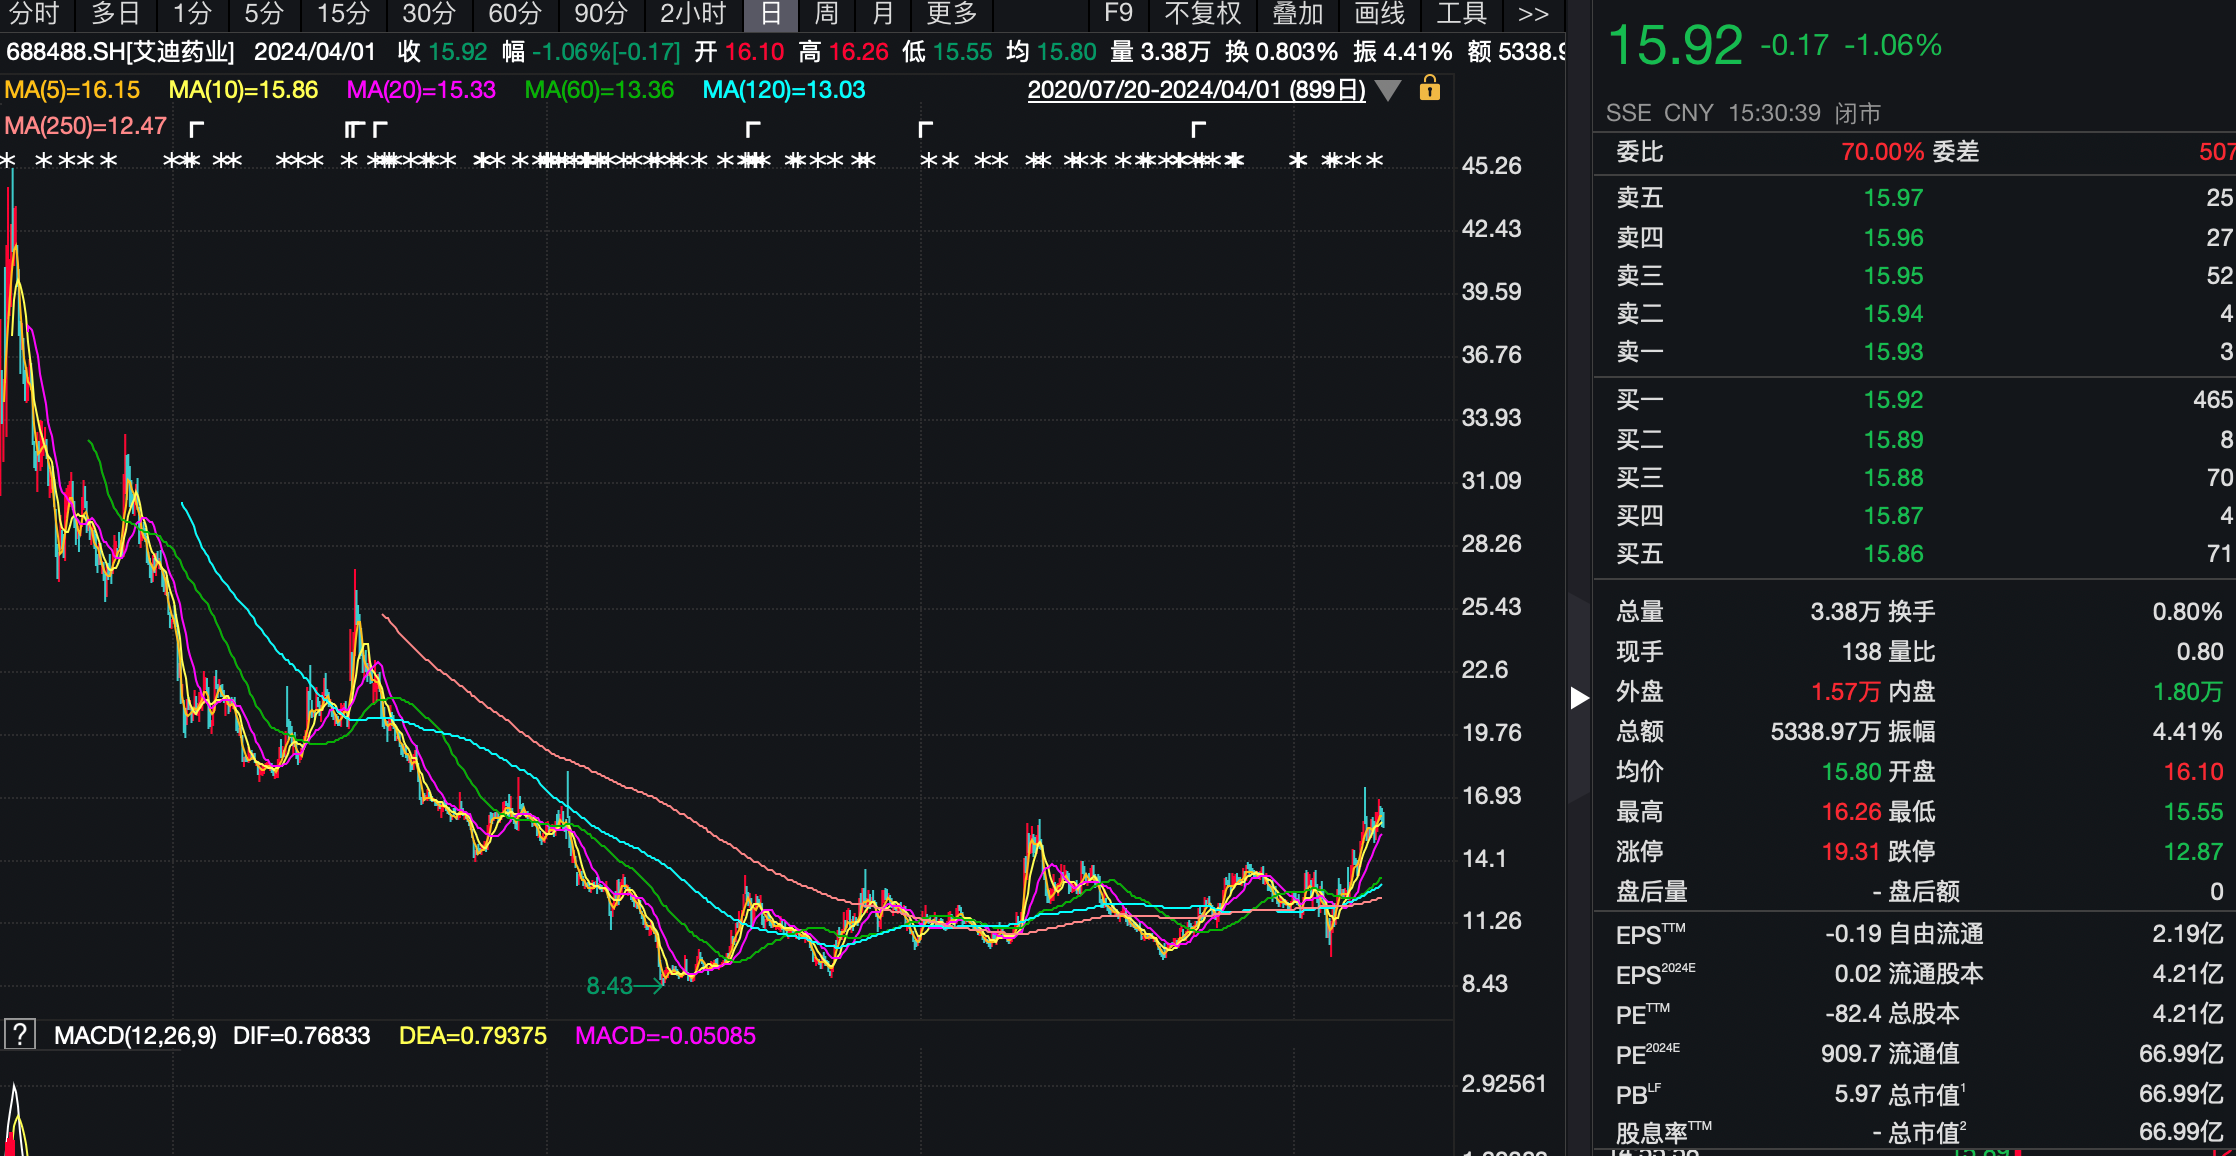Collapse the side panel with white arrow
The width and height of the screenshot is (2236, 1156).
1579,697
